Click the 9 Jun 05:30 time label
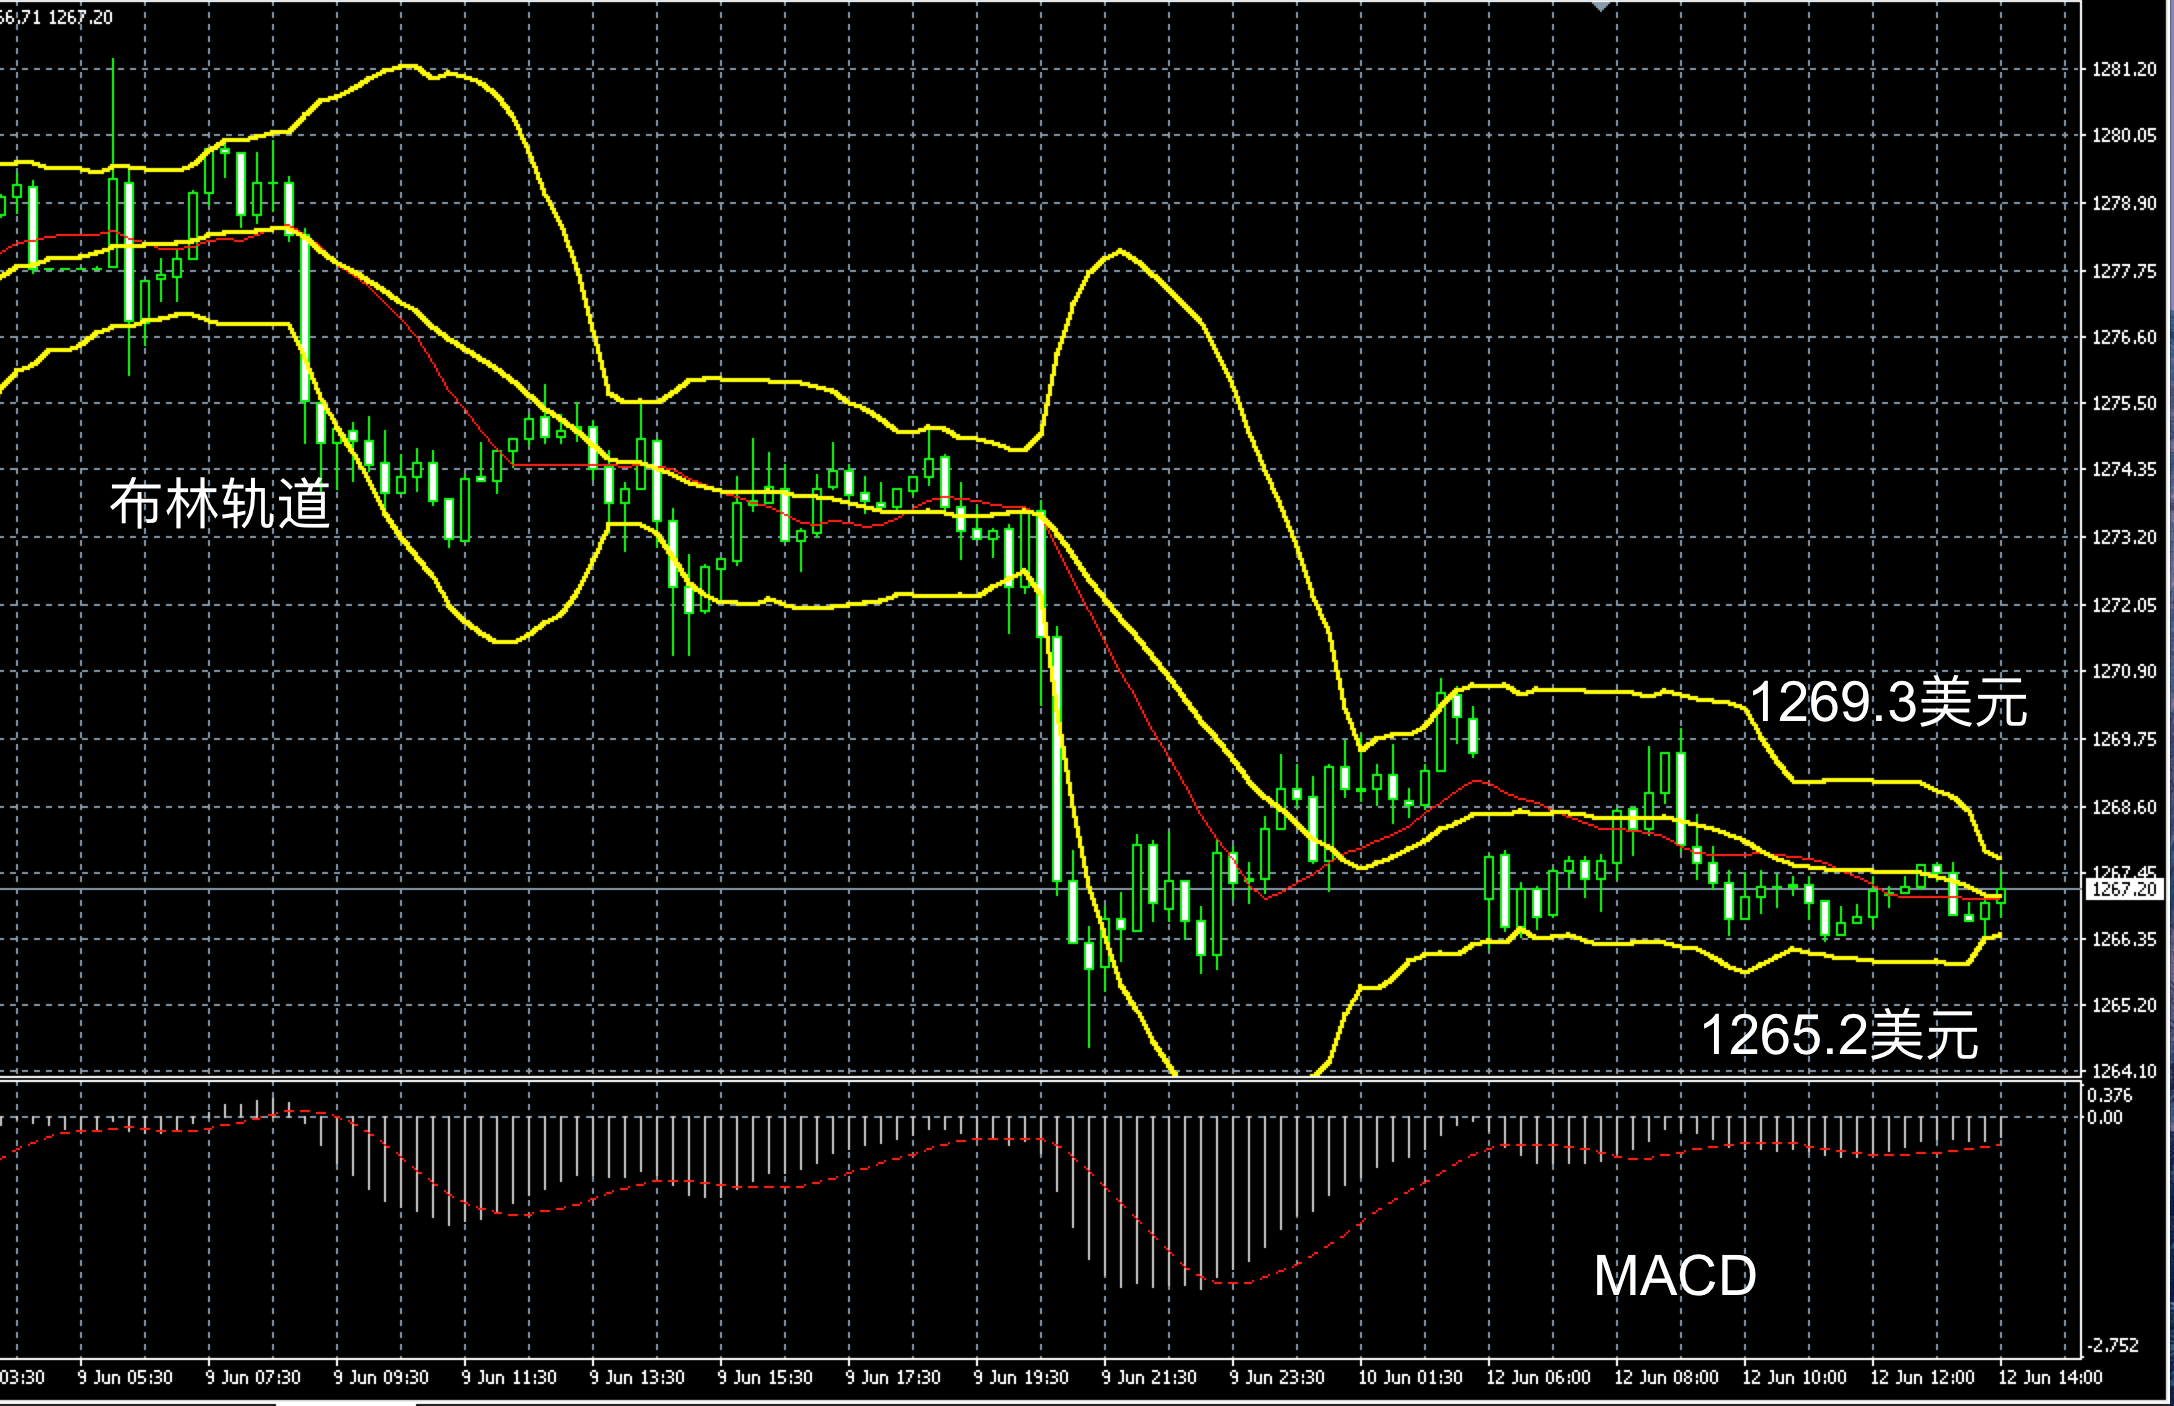The image size is (2174, 1406). click(x=125, y=1378)
